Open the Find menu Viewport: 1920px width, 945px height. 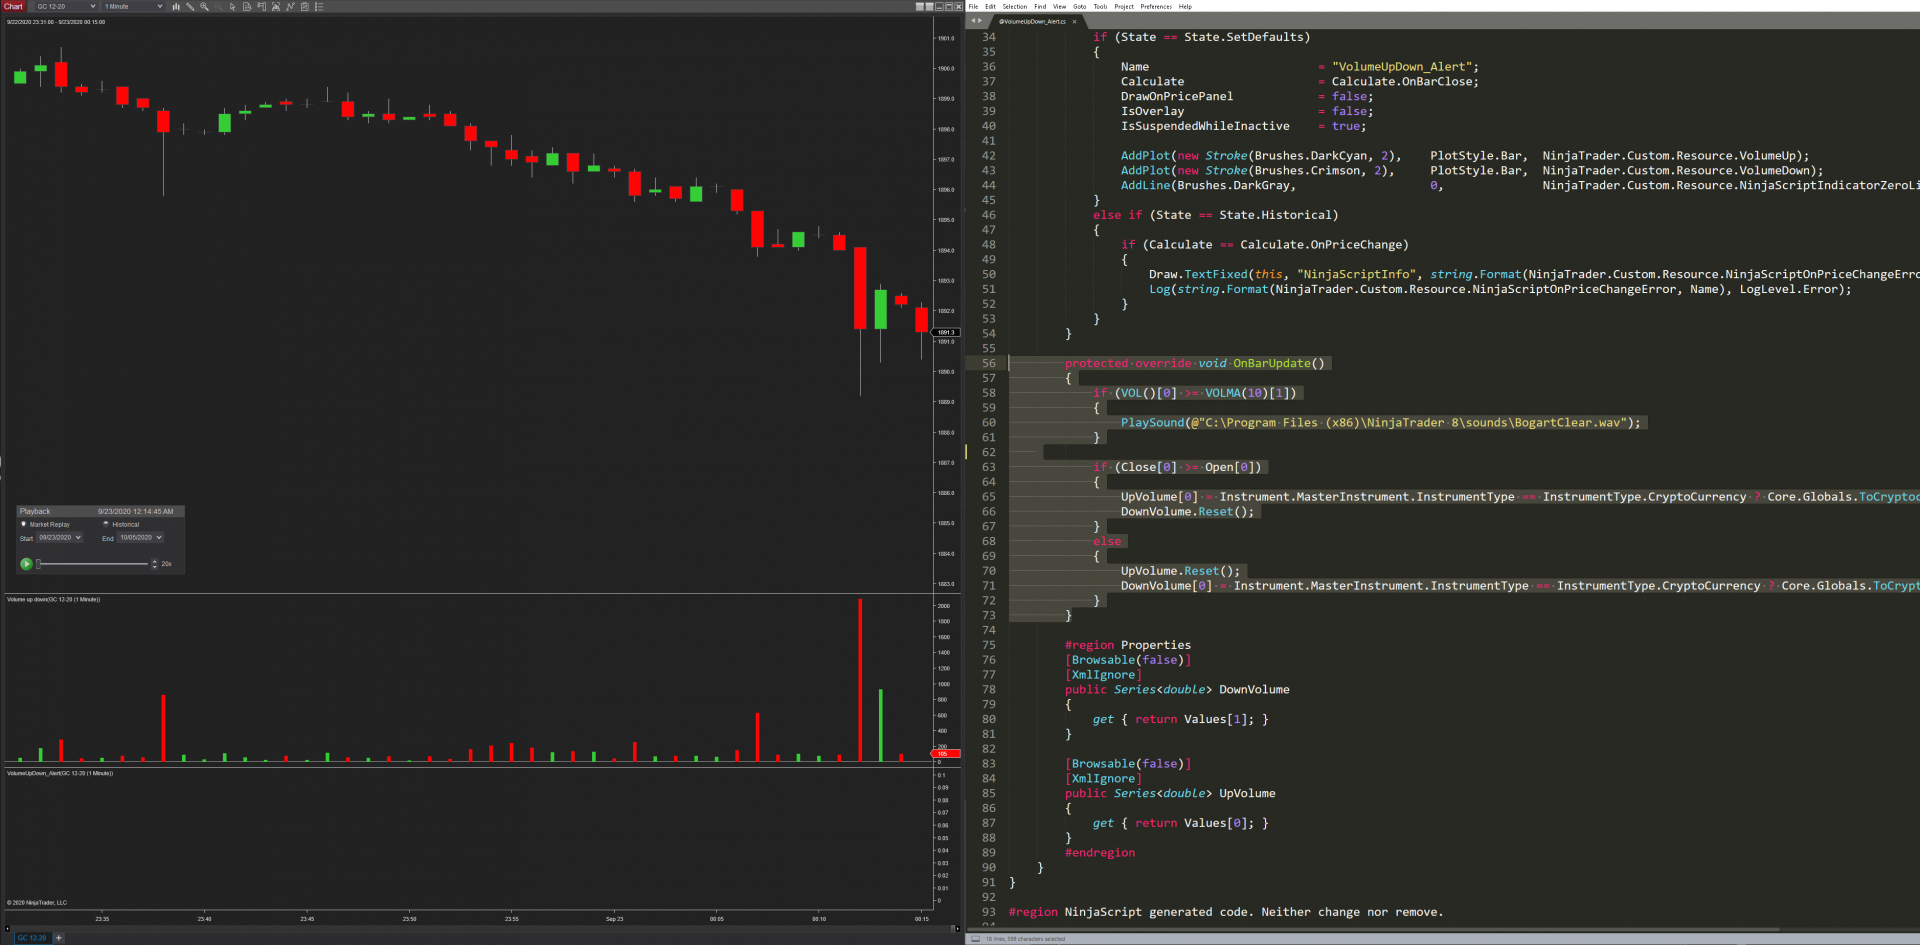click(1040, 7)
